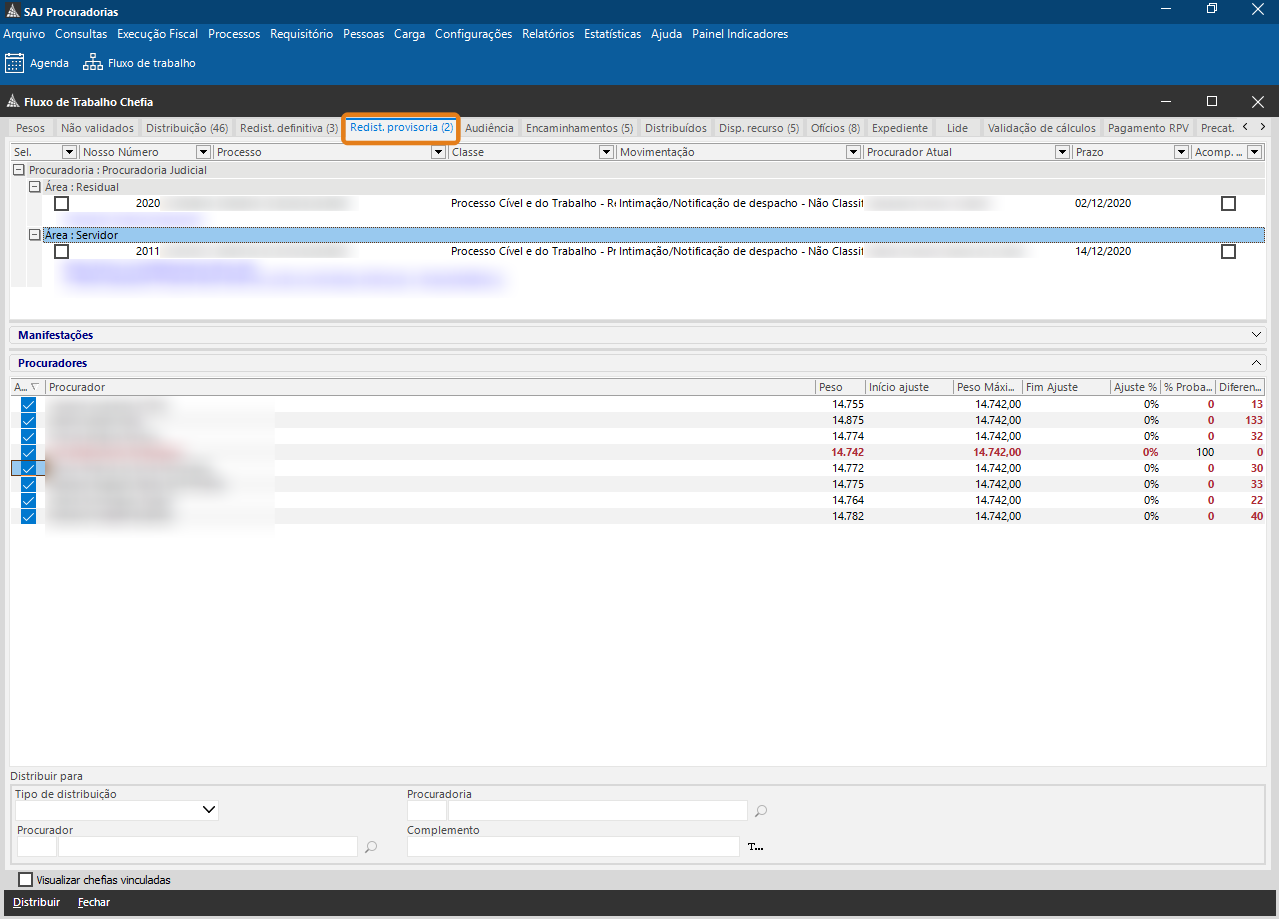This screenshot has height=919, width=1279.
Task: Check the 2011 process row checkbox
Action: [x=62, y=252]
